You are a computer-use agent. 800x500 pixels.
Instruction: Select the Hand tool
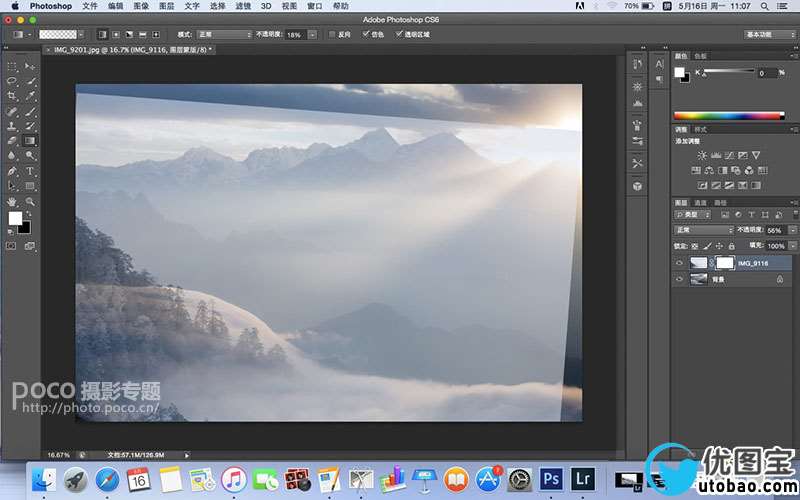coord(12,202)
